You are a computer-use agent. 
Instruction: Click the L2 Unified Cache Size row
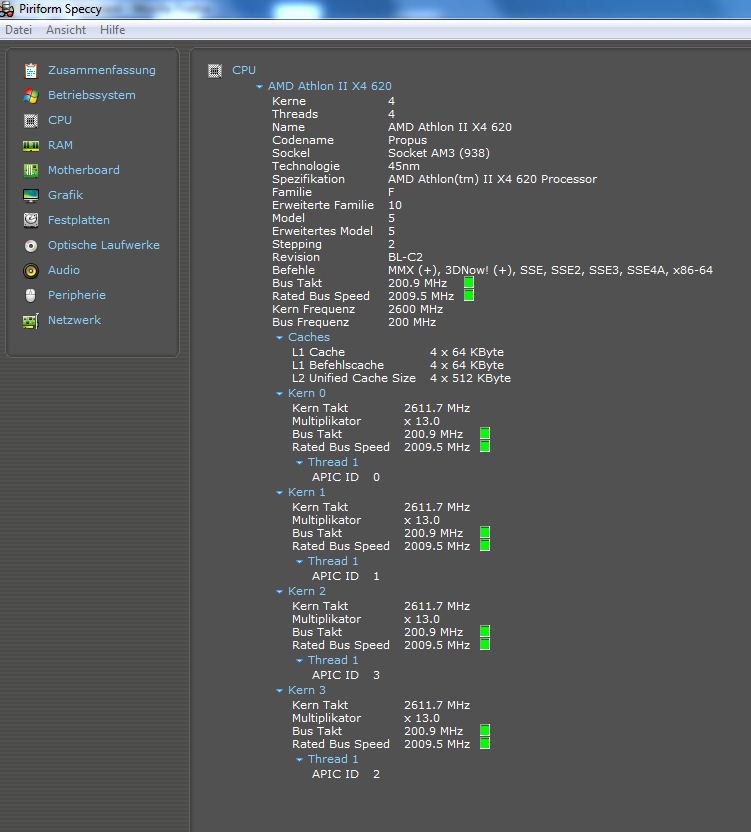(401, 378)
